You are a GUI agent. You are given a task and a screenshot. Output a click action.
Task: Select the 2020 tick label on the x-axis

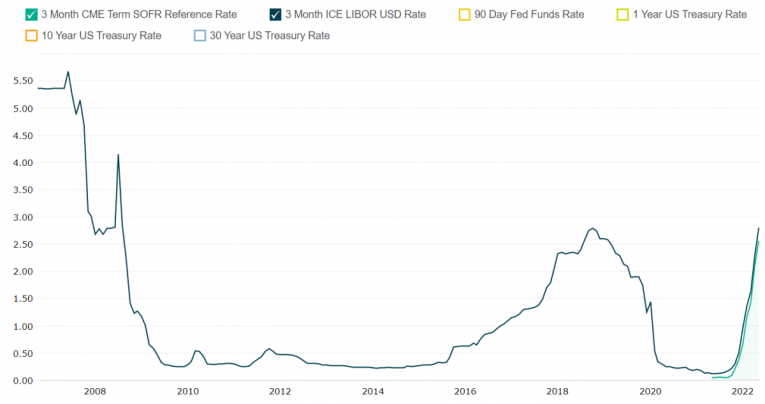[x=651, y=392]
